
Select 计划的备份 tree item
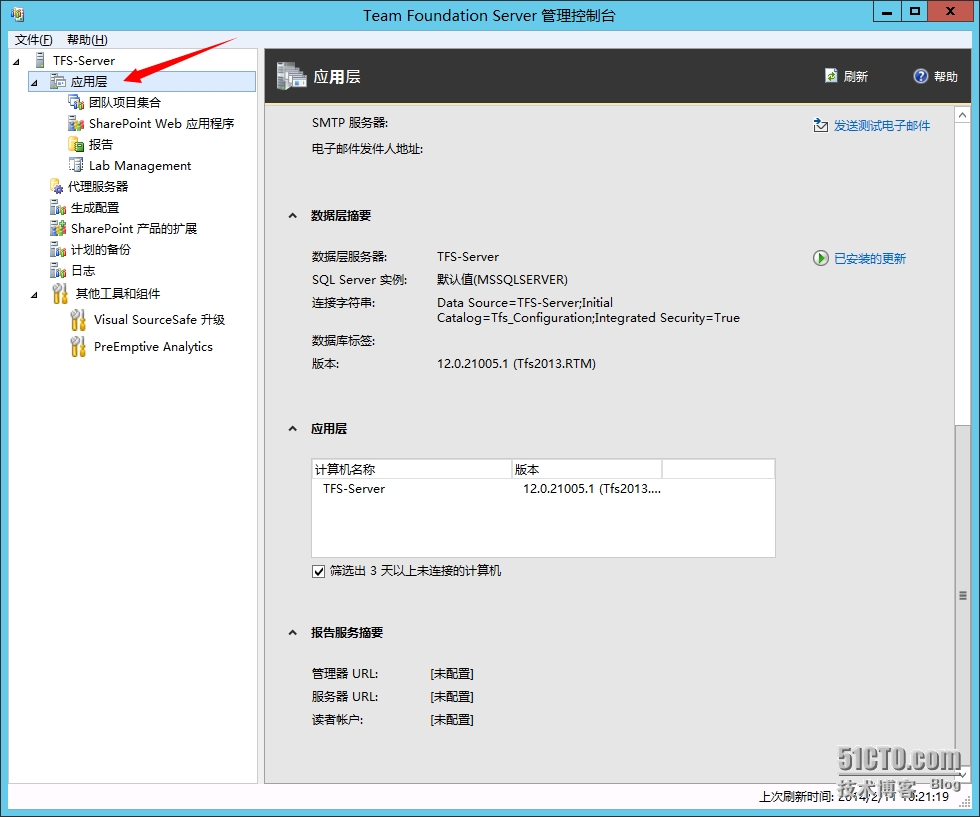(x=101, y=249)
